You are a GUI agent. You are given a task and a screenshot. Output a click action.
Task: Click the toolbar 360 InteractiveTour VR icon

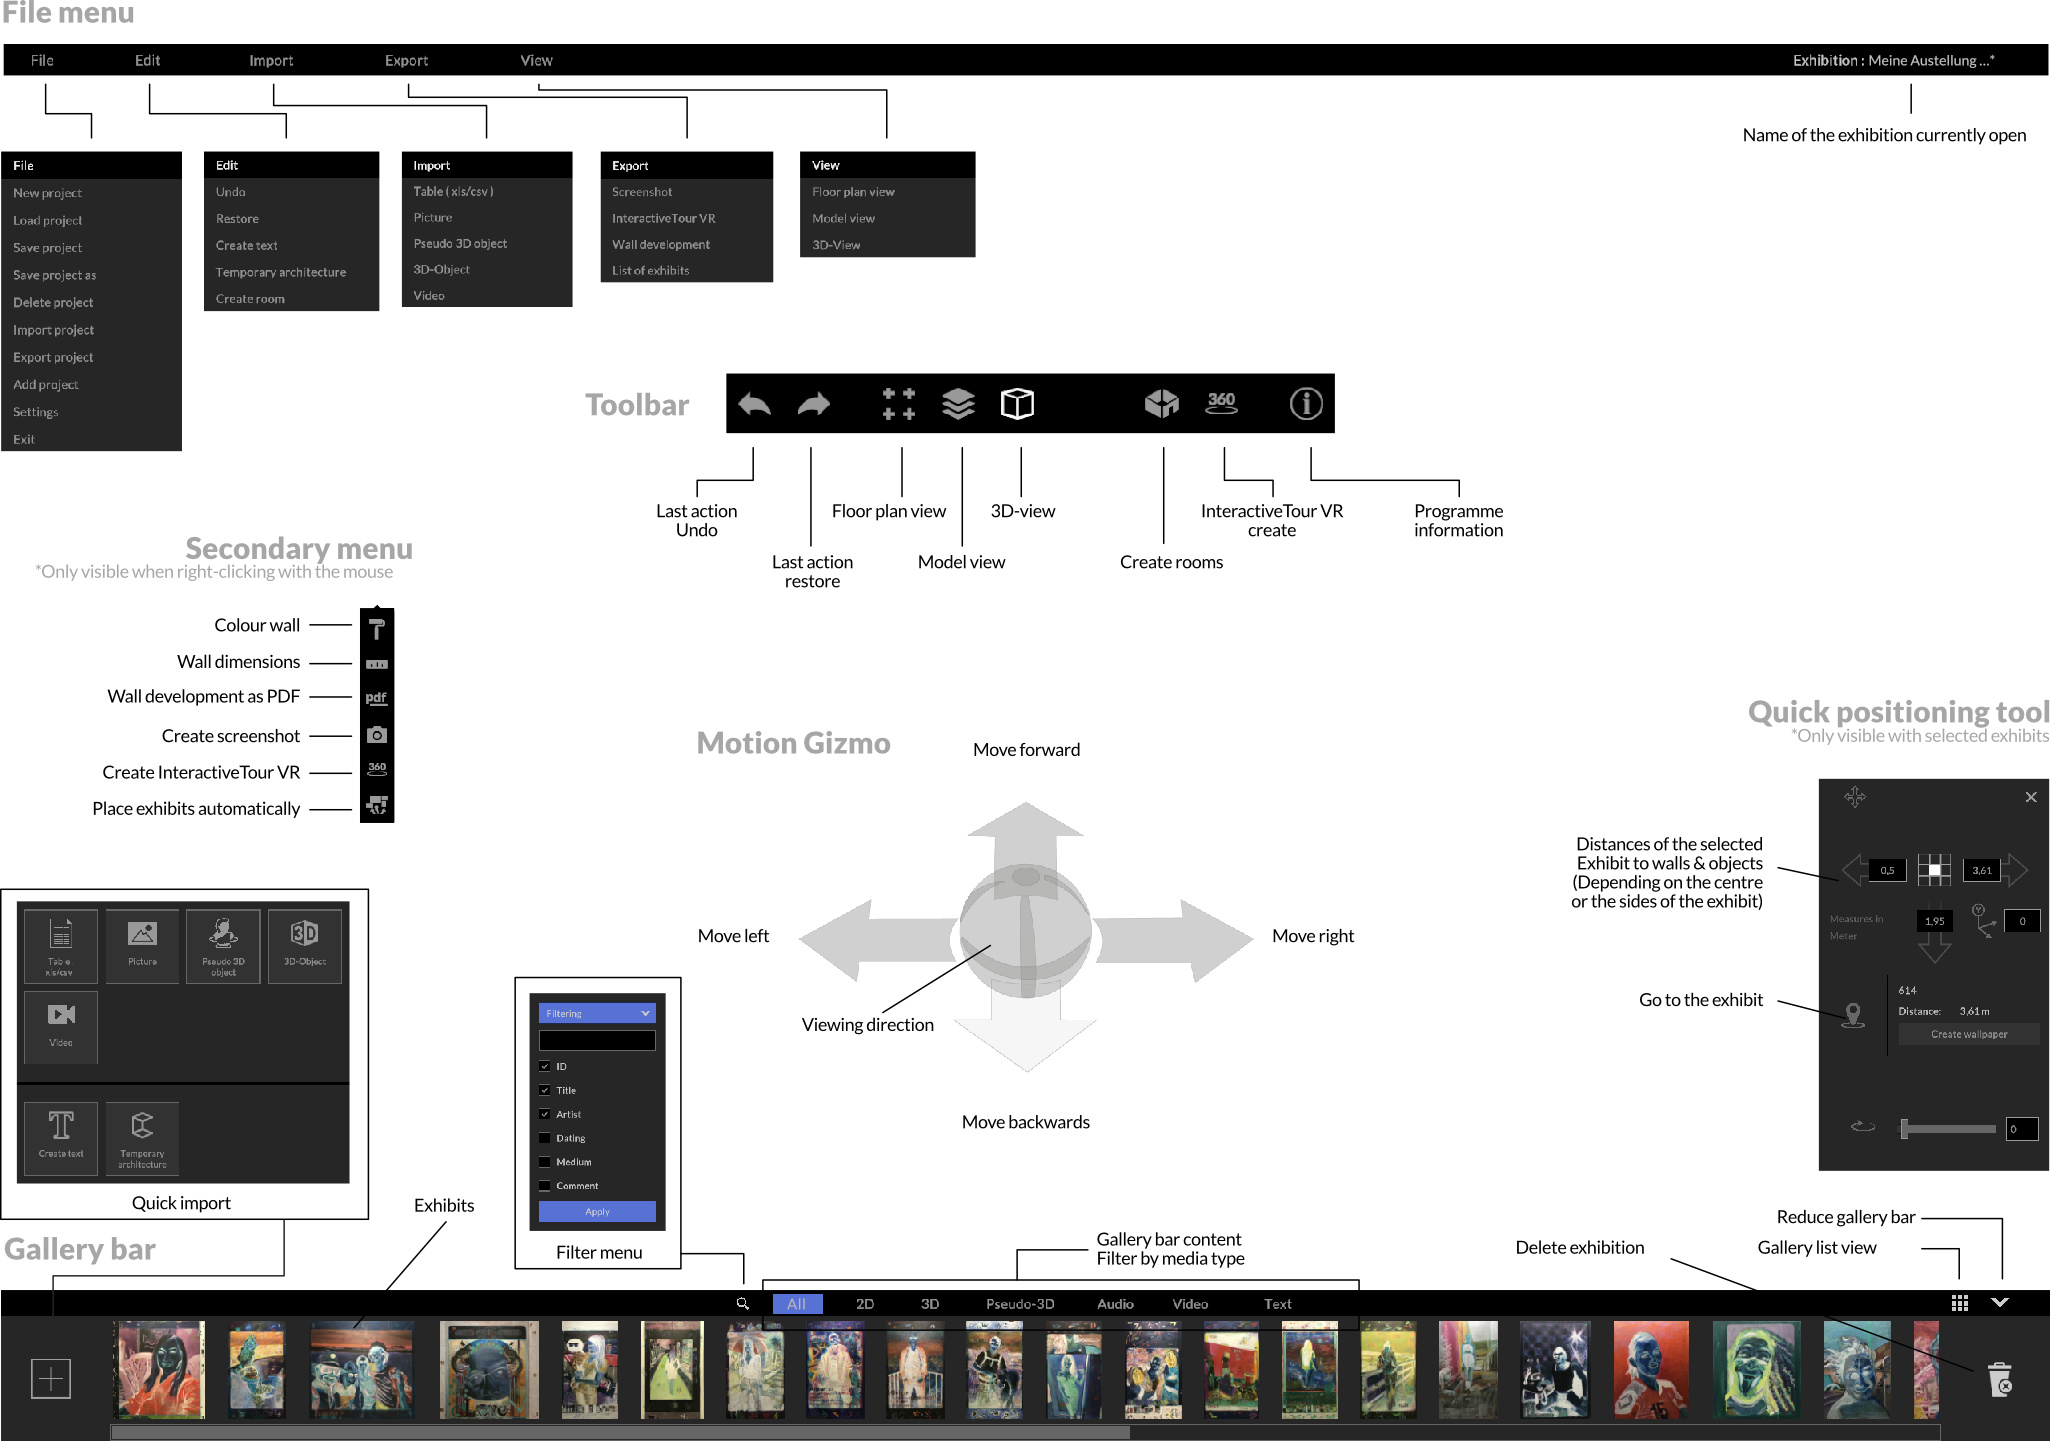1221,403
